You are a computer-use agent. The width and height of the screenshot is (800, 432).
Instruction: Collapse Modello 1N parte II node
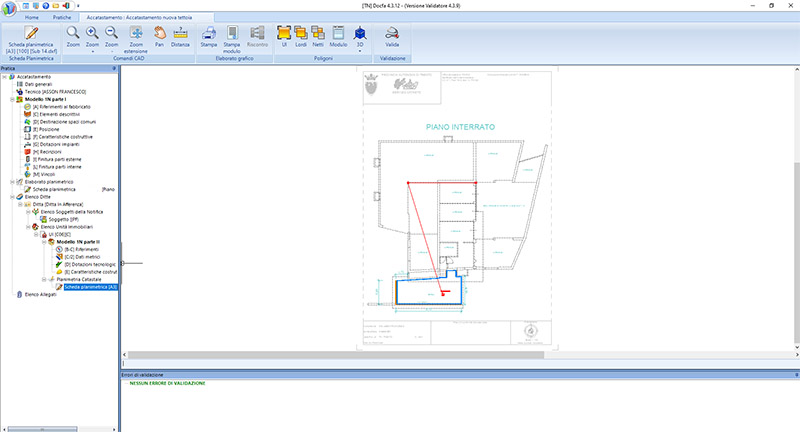(44, 242)
